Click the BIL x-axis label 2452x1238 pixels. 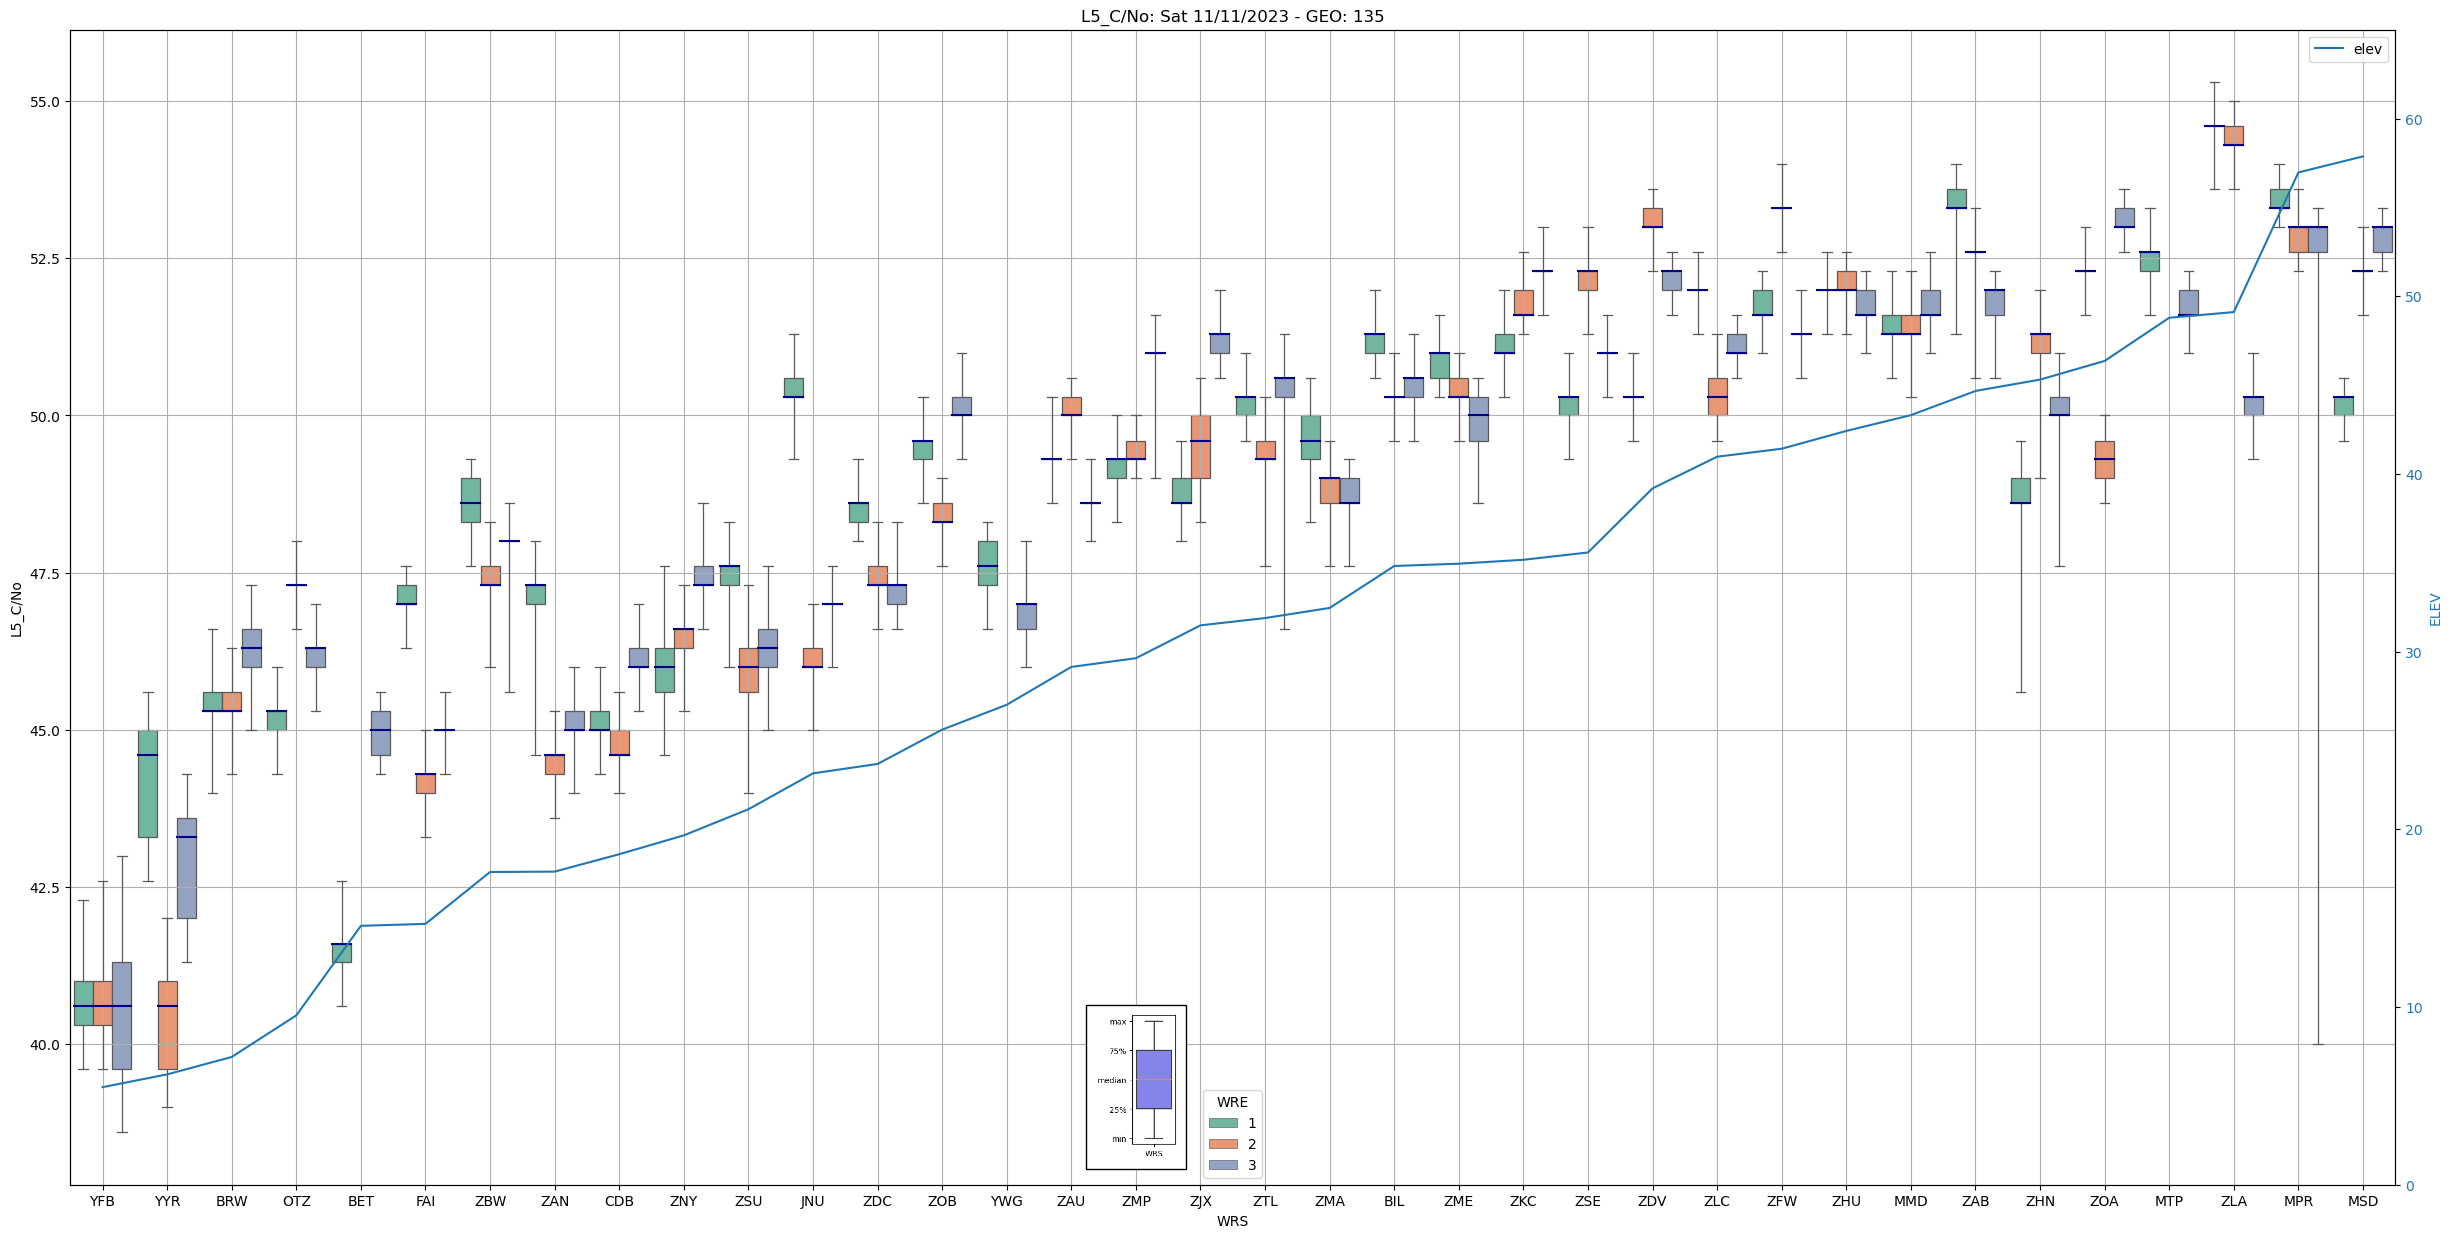(1394, 1201)
